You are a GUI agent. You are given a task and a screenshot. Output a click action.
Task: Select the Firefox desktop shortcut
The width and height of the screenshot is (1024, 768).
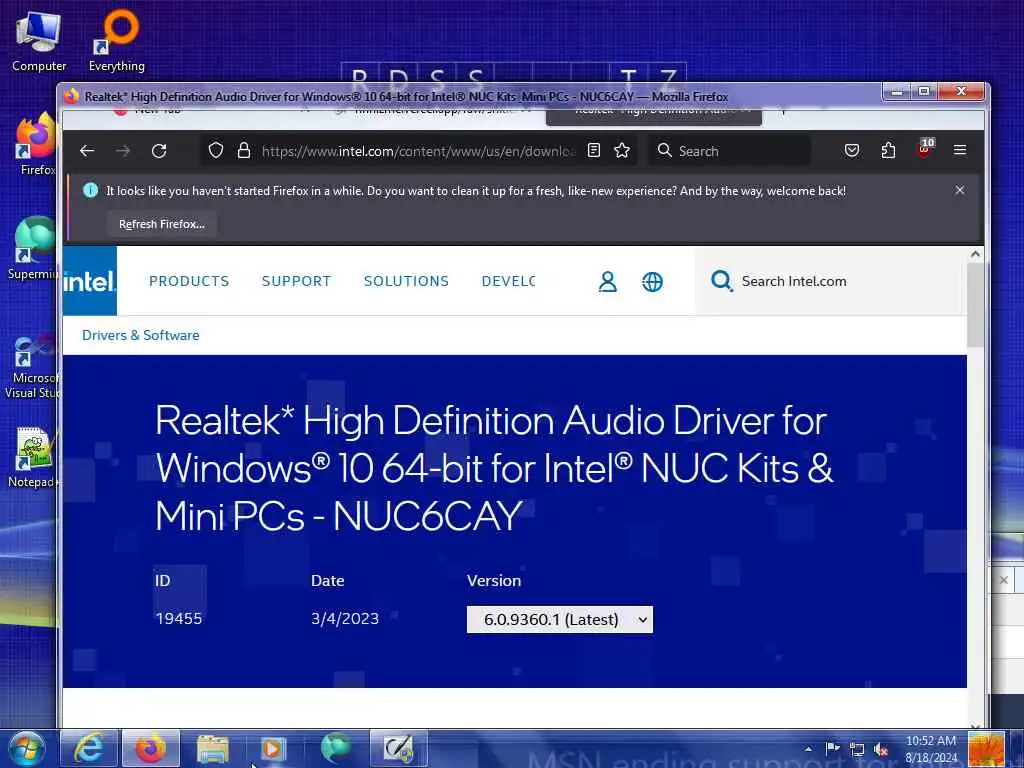coord(37,144)
